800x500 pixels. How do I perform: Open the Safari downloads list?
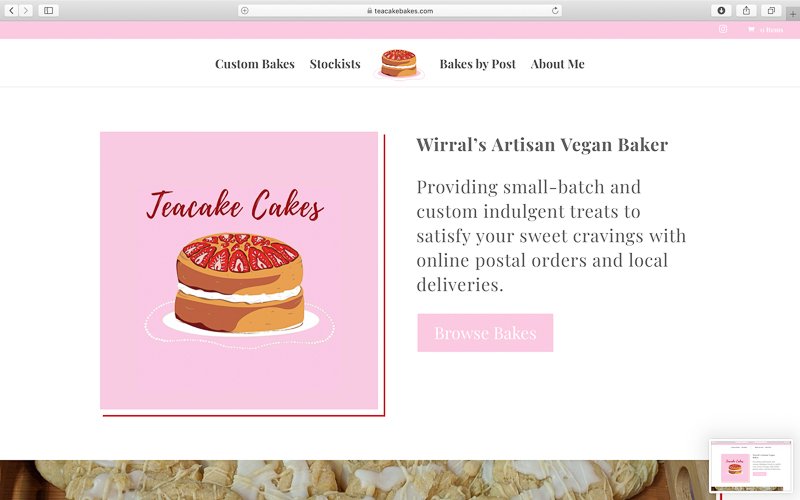721,10
